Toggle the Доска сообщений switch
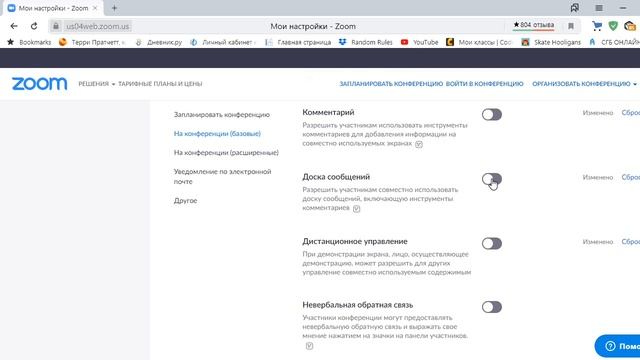 click(491, 179)
